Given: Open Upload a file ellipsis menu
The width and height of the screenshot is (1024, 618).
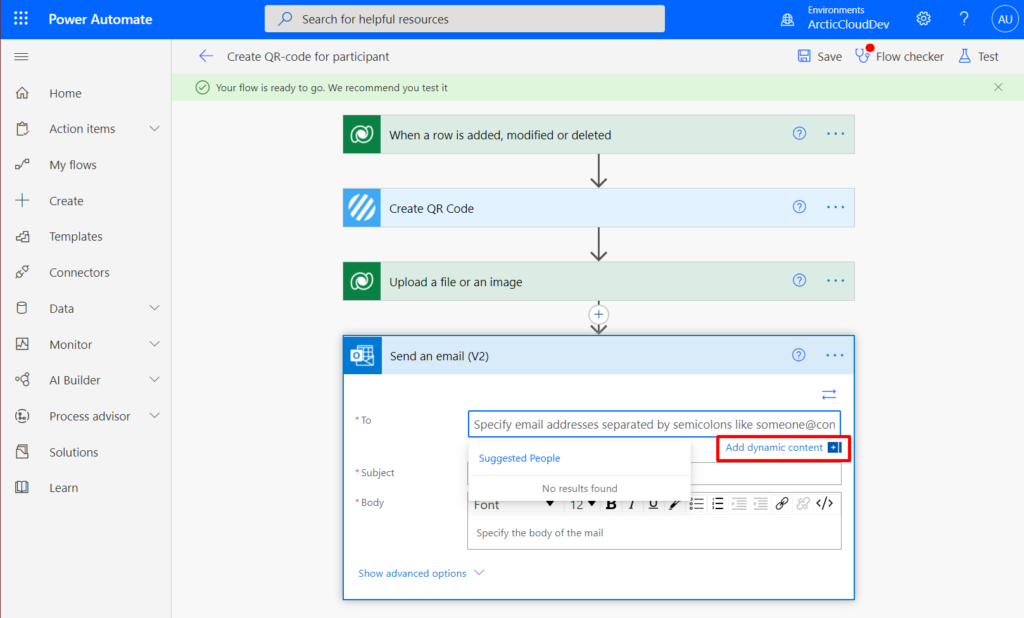Looking at the screenshot, I should (x=835, y=280).
